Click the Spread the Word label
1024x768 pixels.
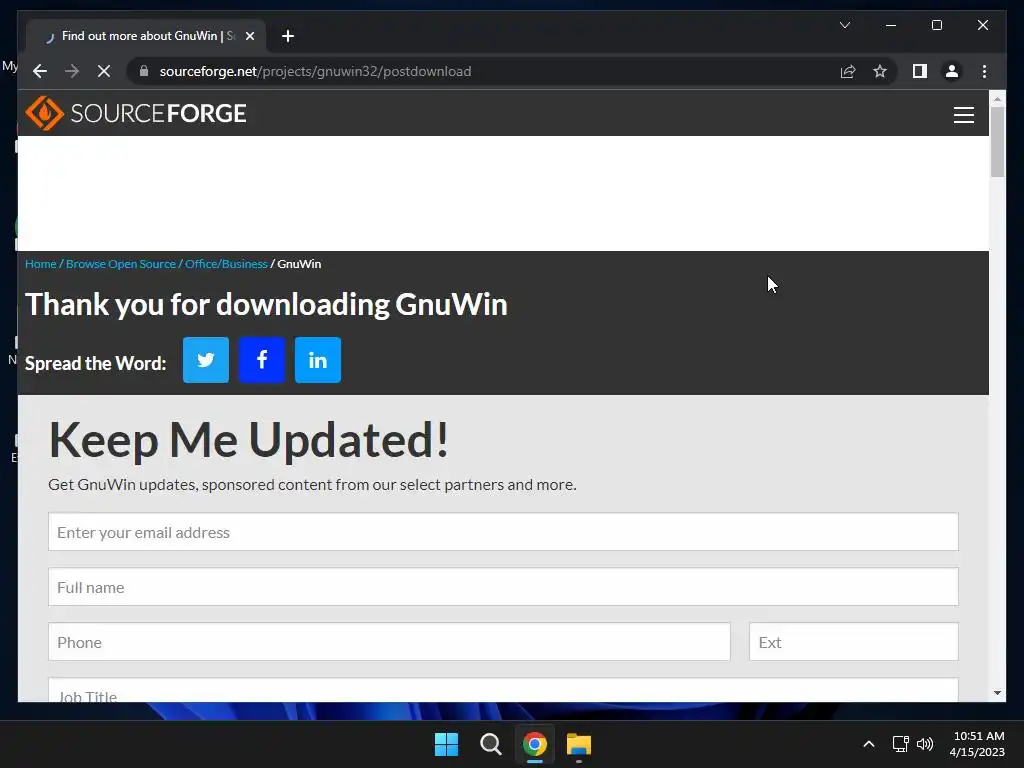(95, 363)
